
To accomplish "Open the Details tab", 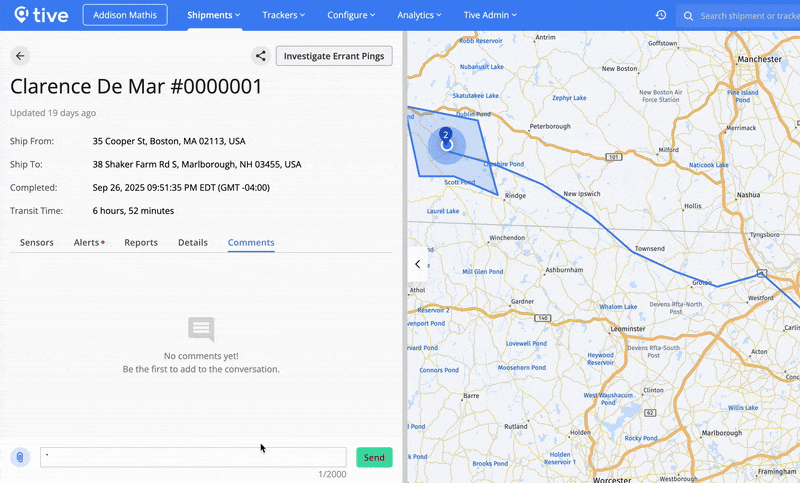I will 193,242.
